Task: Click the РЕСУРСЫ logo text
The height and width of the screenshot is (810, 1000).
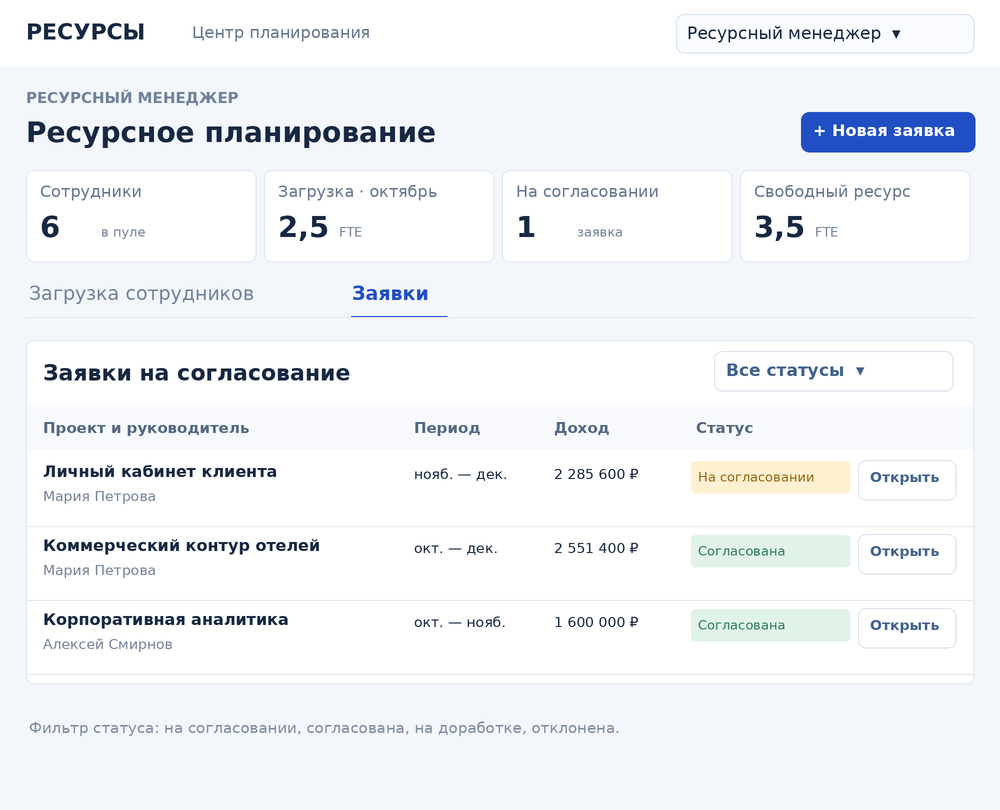Action: point(85,33)
